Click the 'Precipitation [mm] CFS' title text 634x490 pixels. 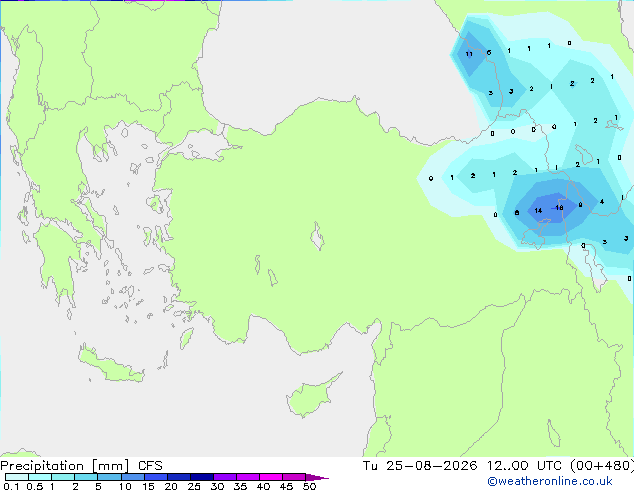(x=81, y=466)
